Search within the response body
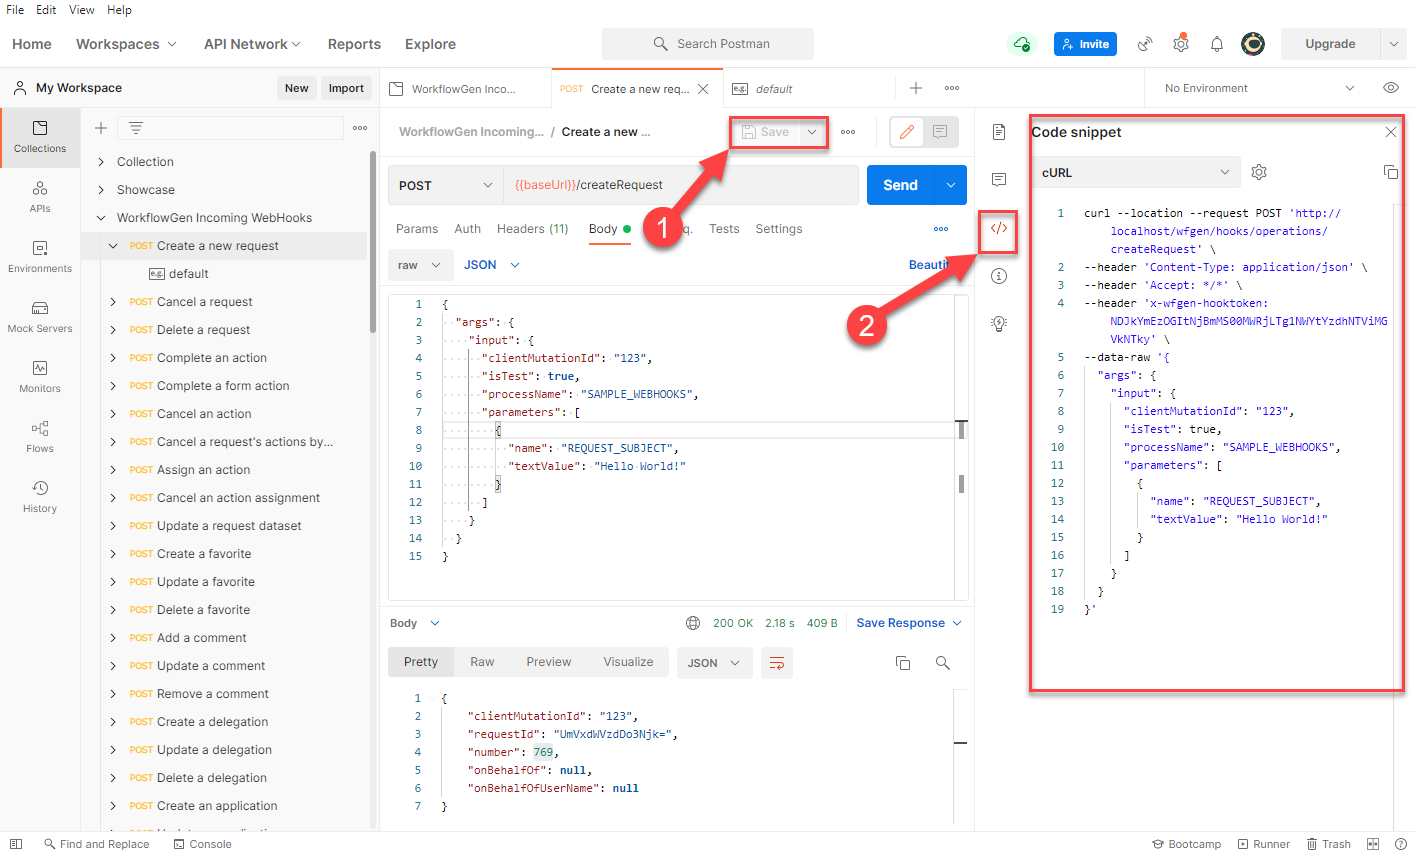The image size is (1415, 856). pos(942,663)
